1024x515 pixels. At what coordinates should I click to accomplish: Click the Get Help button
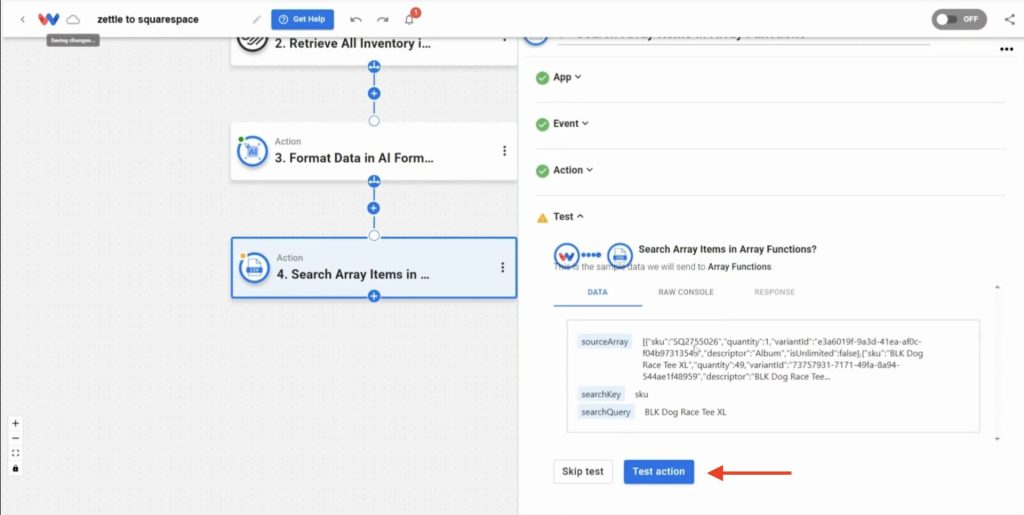point(302,20)
